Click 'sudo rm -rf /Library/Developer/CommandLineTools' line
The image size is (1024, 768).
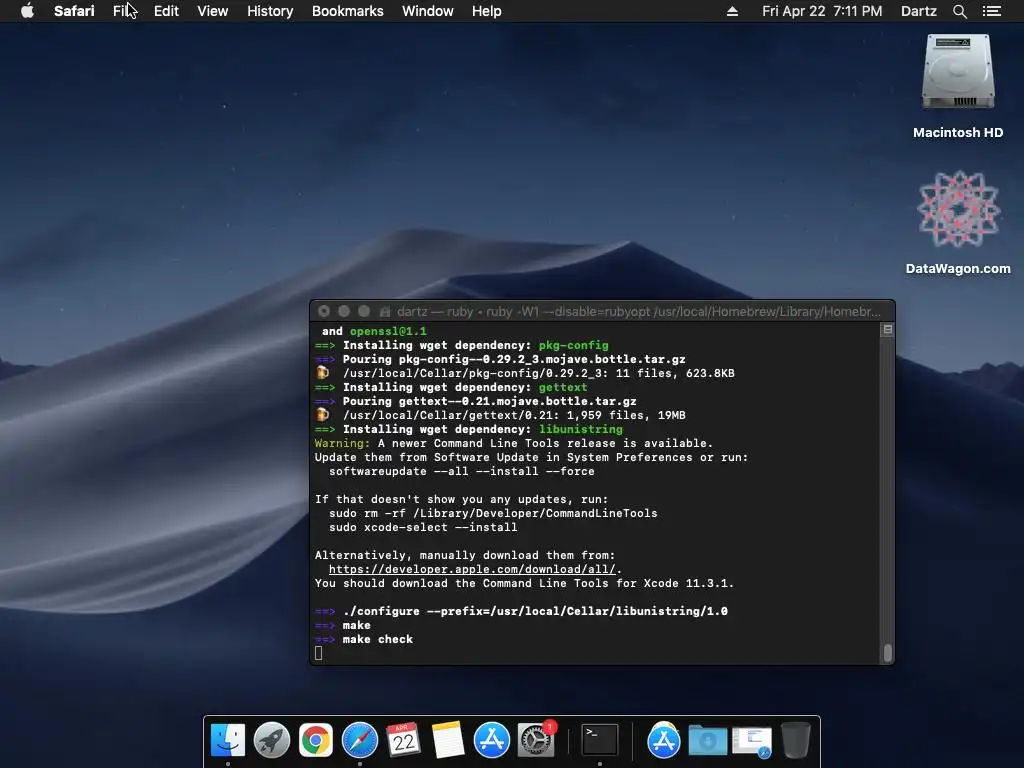click(x=493, y=513)
